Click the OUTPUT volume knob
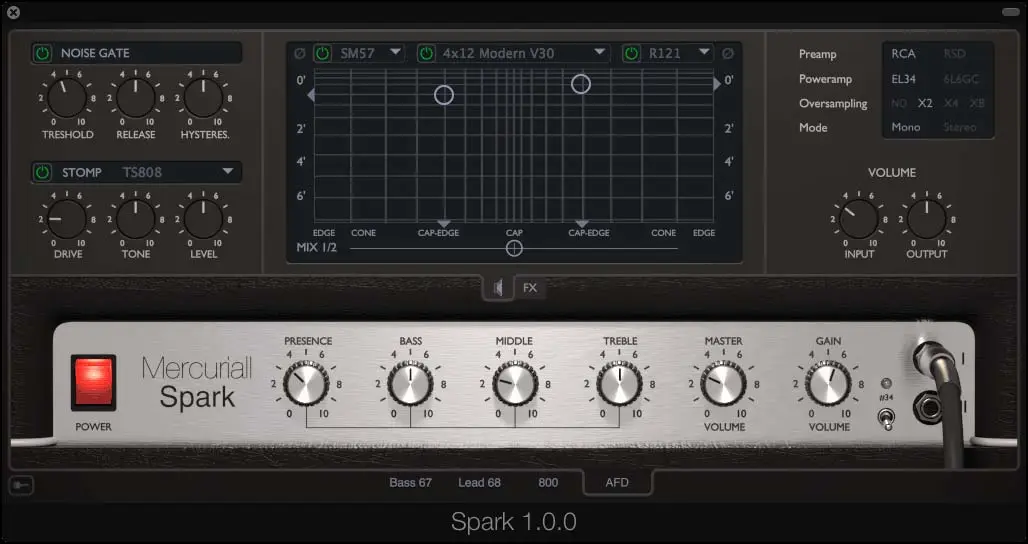This screenshot has width=1028, height=544. click(926, 219)
